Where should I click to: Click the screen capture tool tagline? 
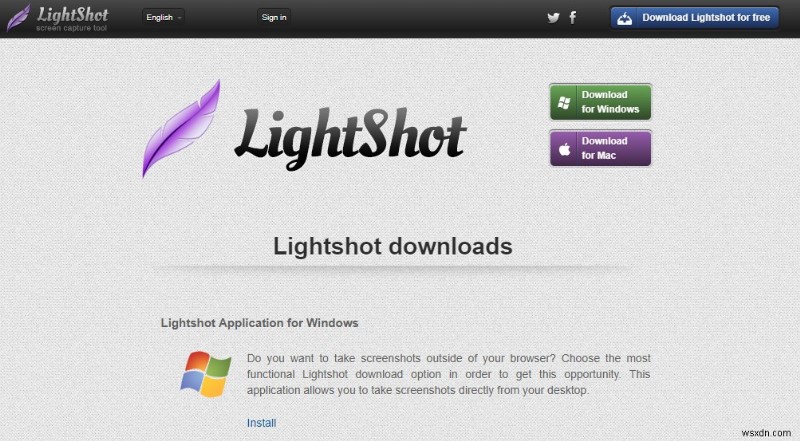click(x=71, y=28)
